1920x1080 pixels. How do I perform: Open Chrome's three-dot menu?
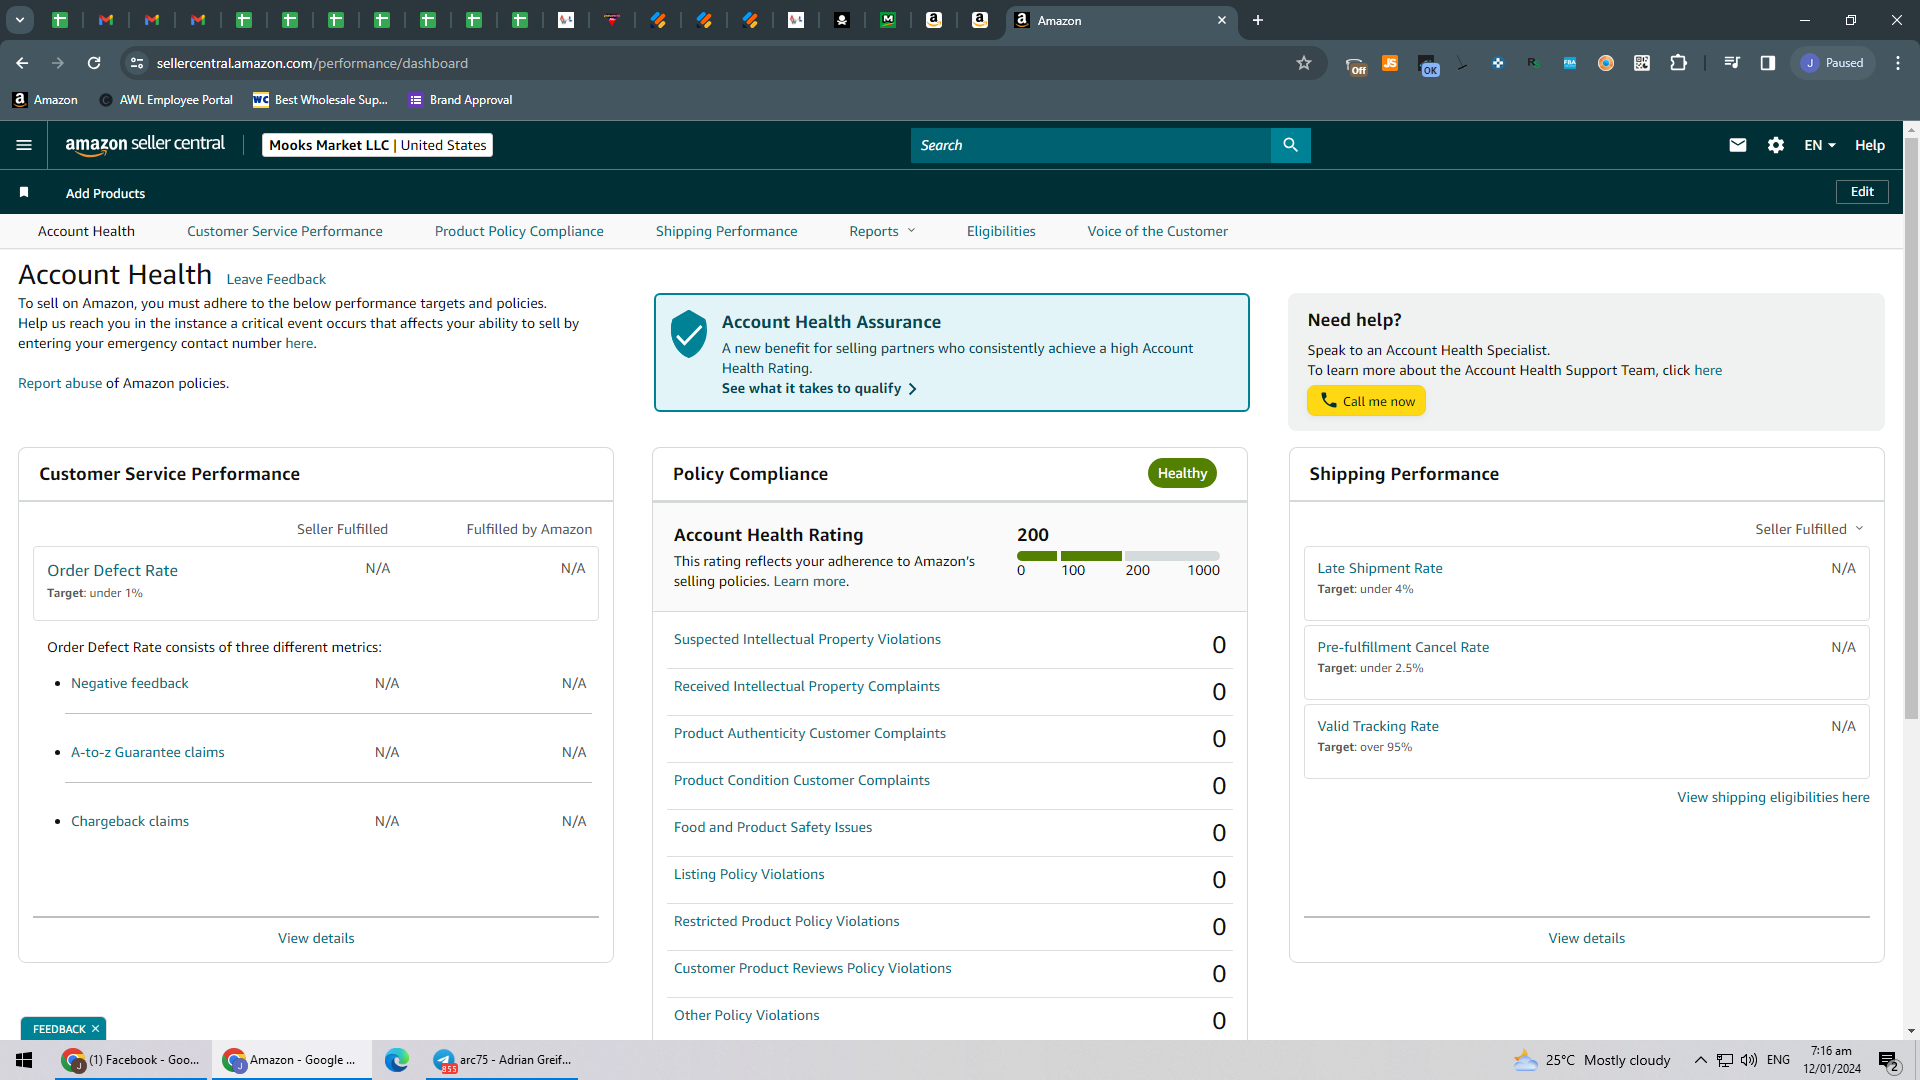click(x=1898, y=63)
